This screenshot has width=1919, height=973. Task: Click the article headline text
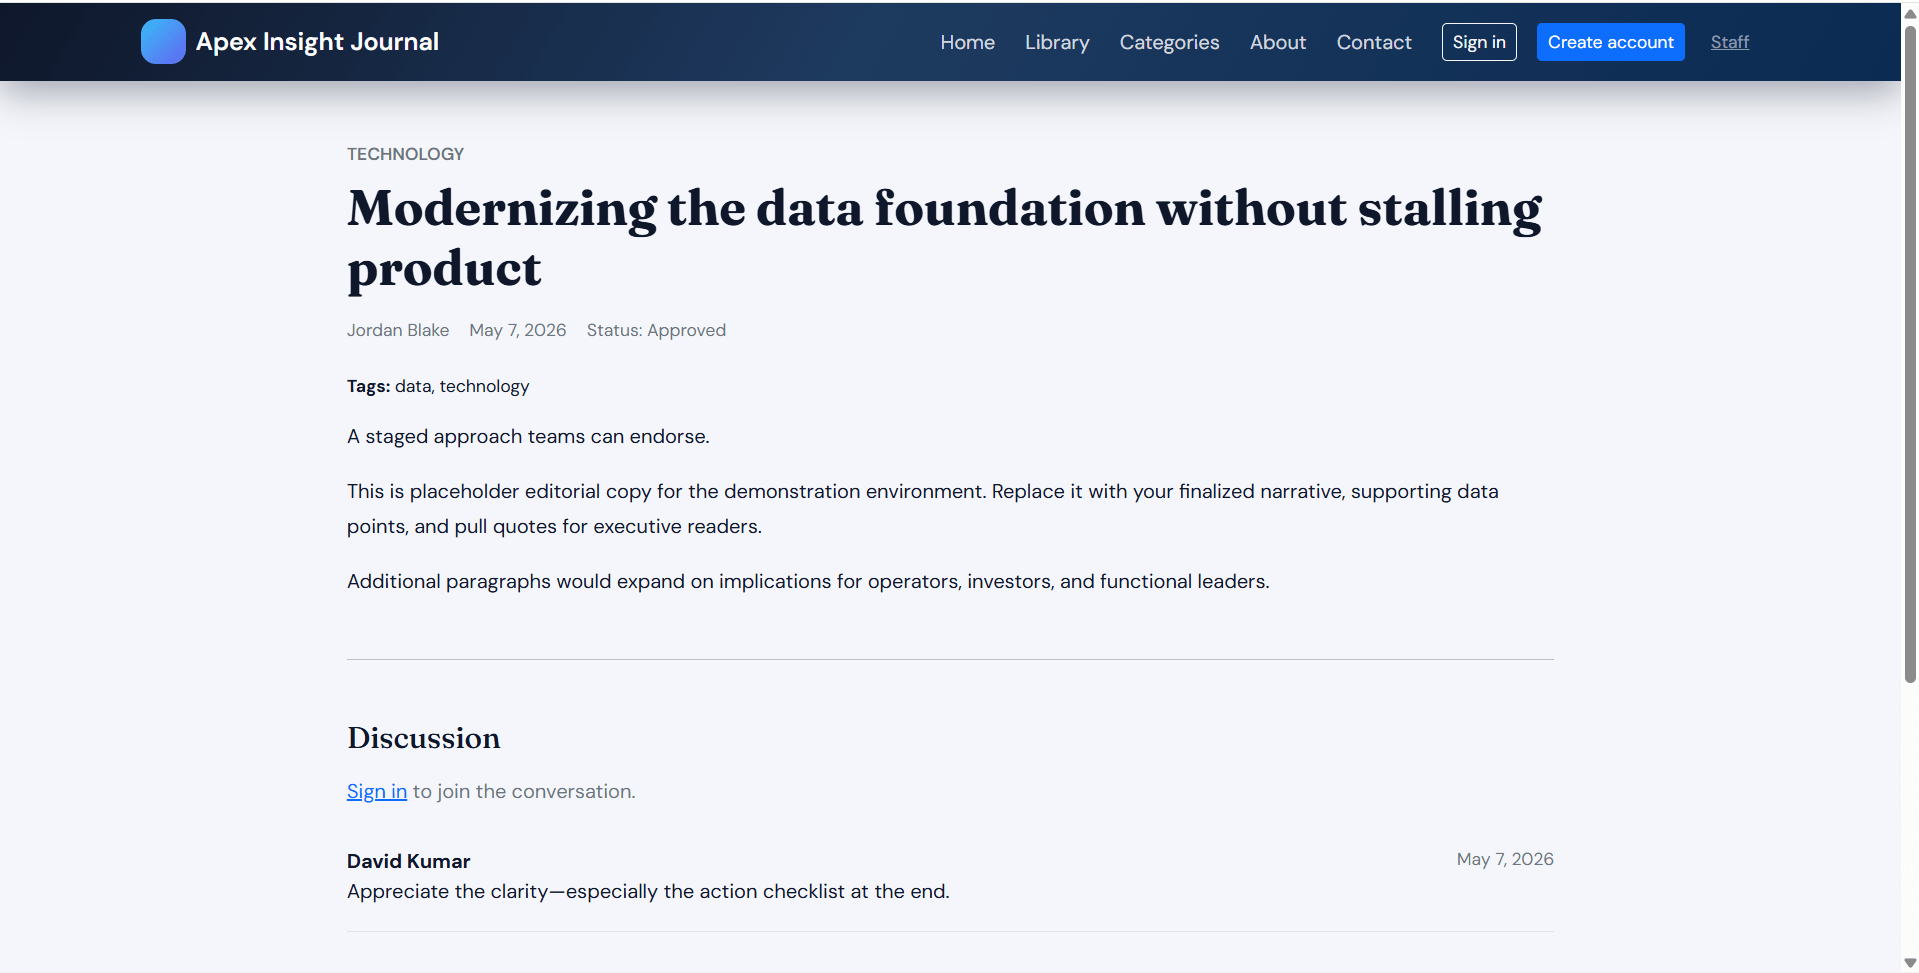[x=944, y=238]
